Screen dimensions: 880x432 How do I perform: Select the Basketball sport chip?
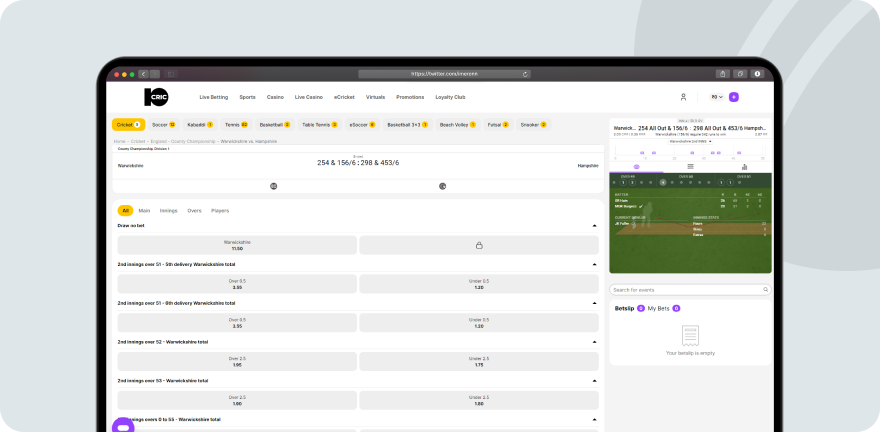(x=275, y=125)
